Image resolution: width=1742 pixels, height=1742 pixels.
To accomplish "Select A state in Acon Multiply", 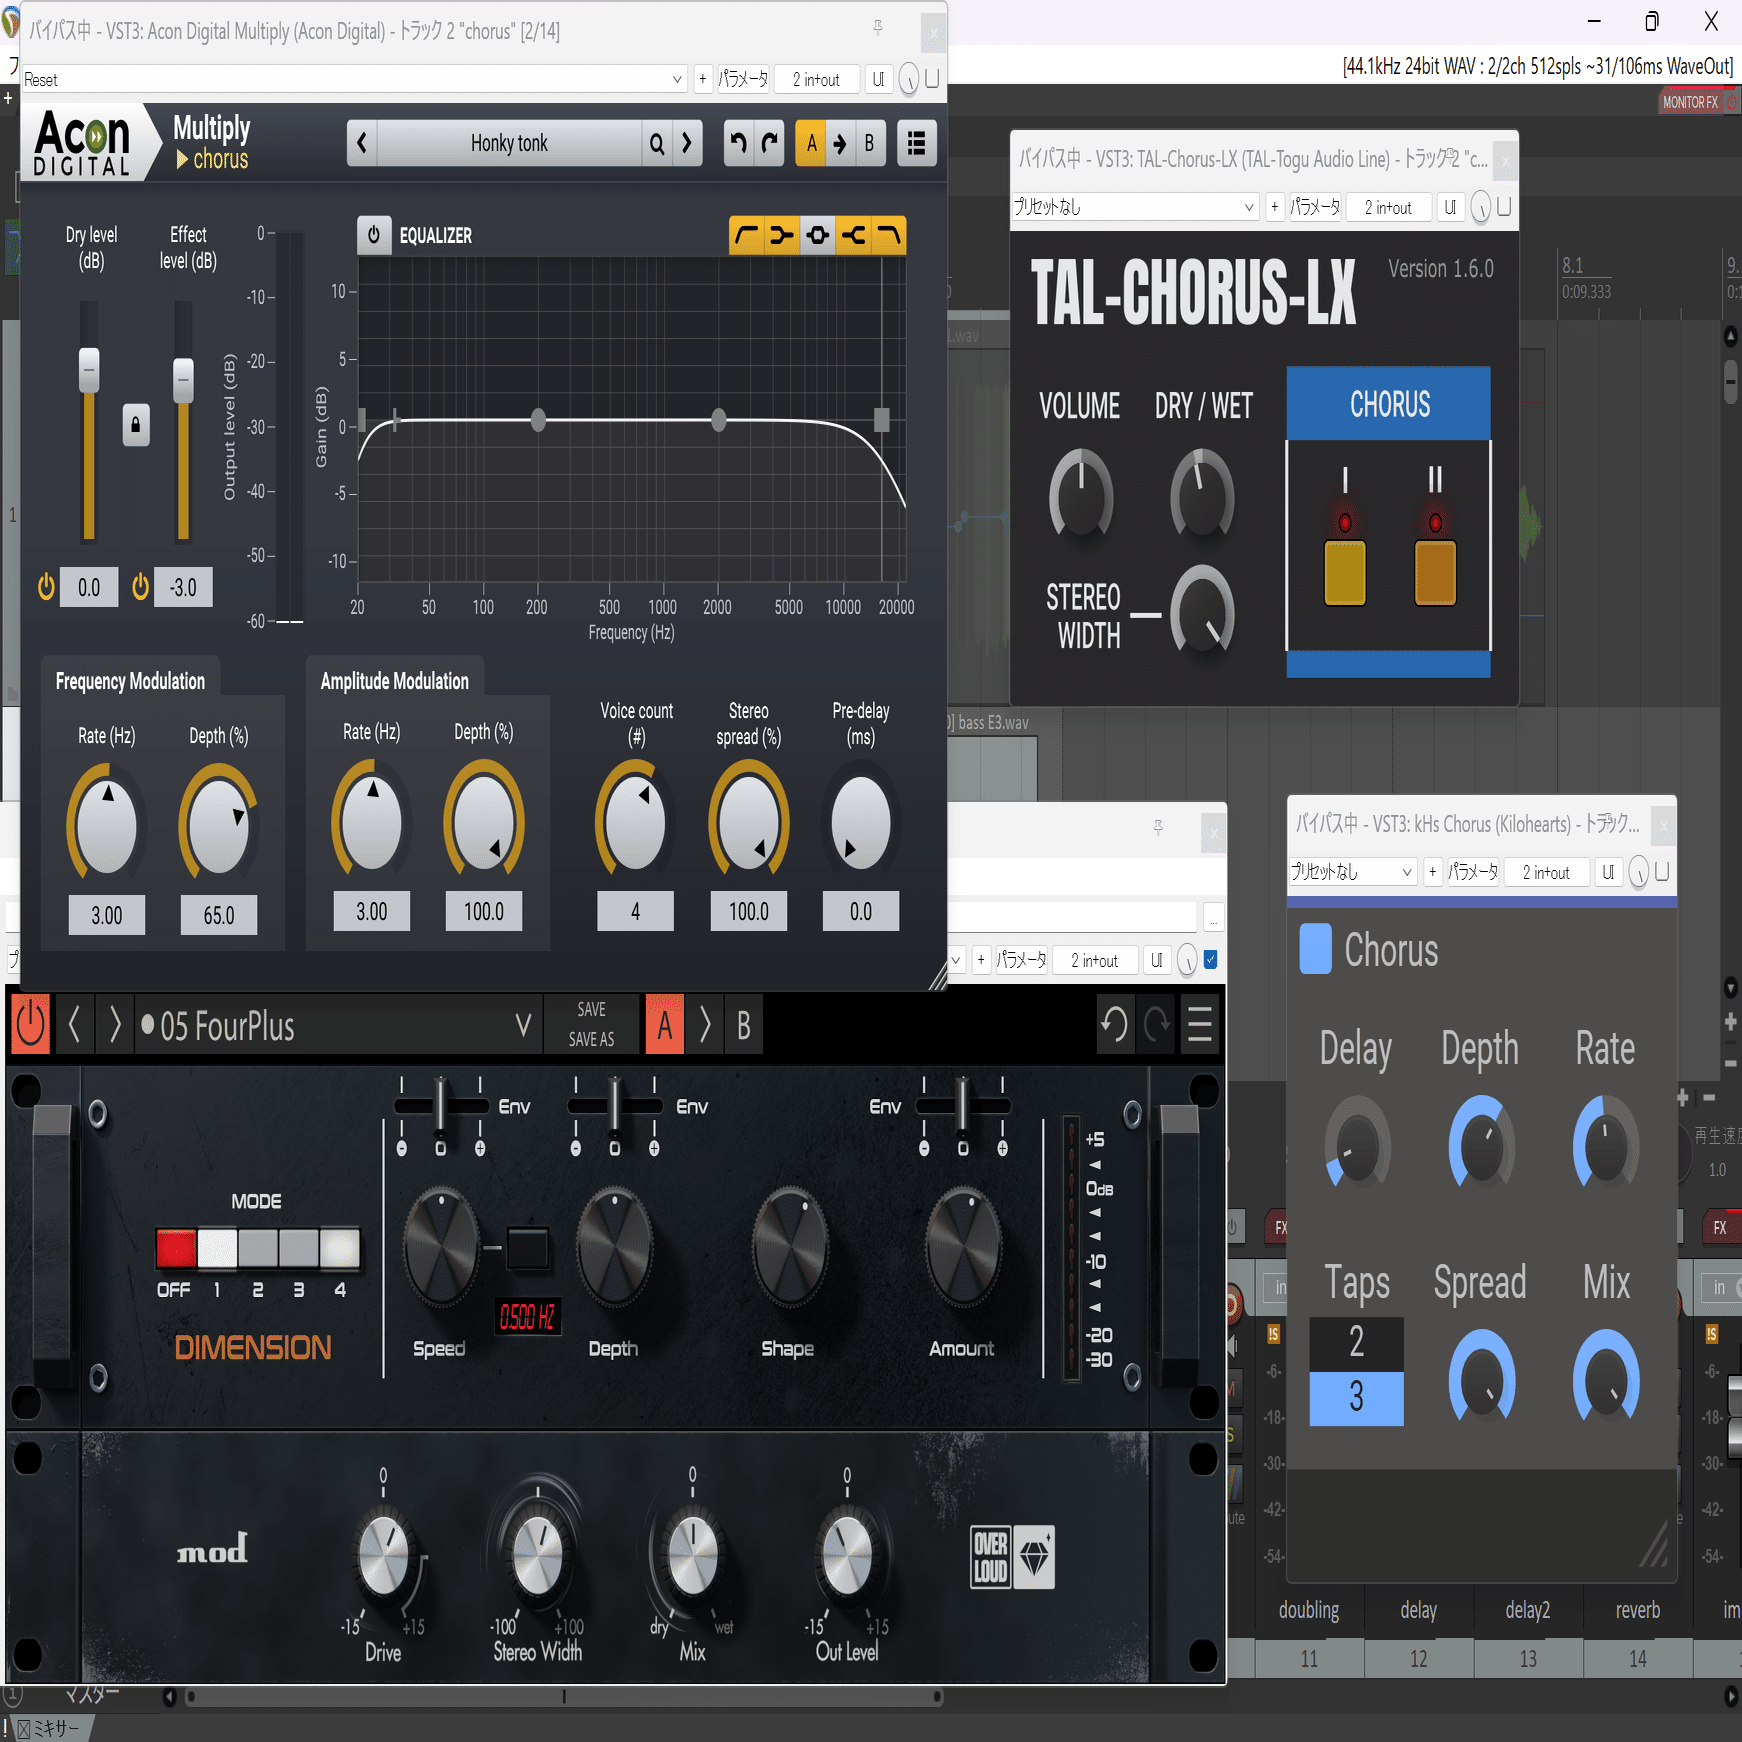I will [x=811, y=143].
